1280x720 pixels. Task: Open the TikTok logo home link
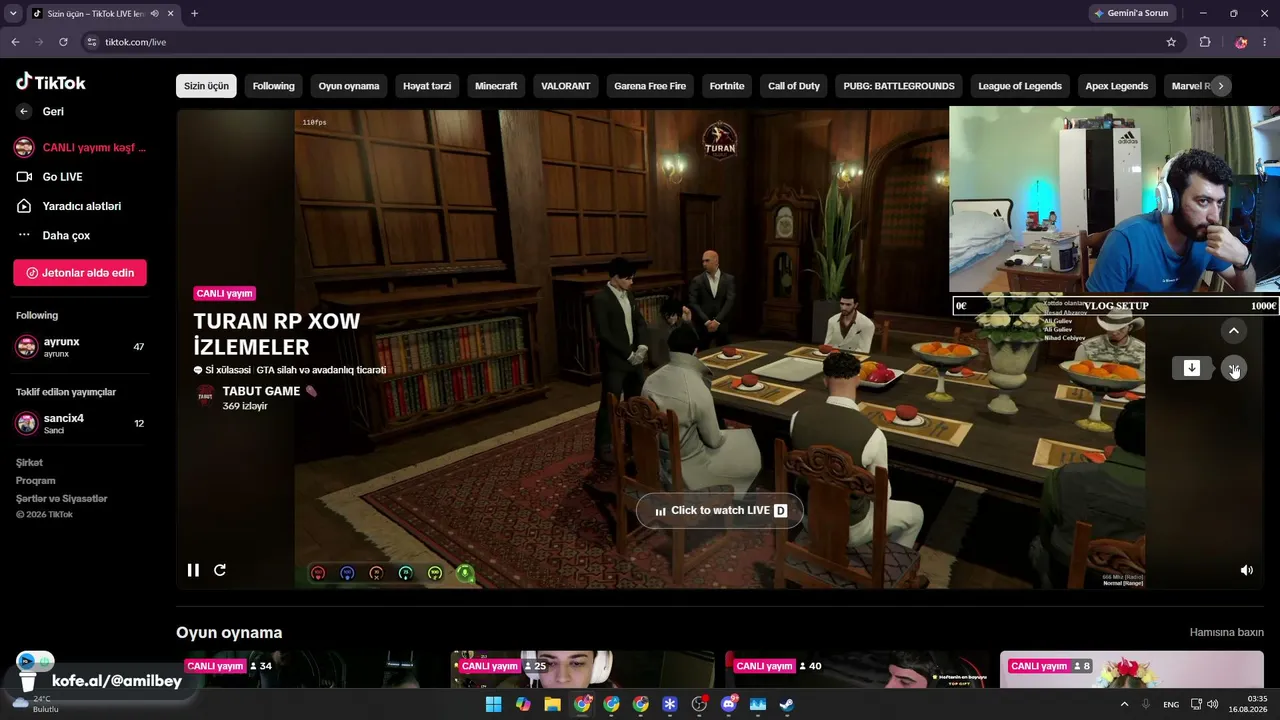(x=51, y=82)
